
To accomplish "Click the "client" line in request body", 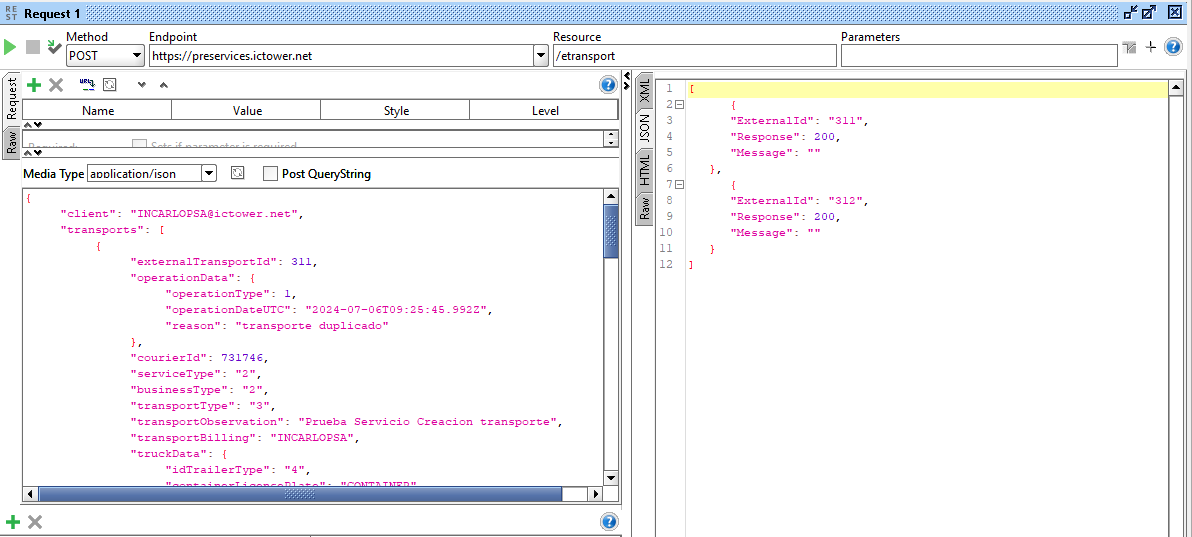I will click(182, 214).
